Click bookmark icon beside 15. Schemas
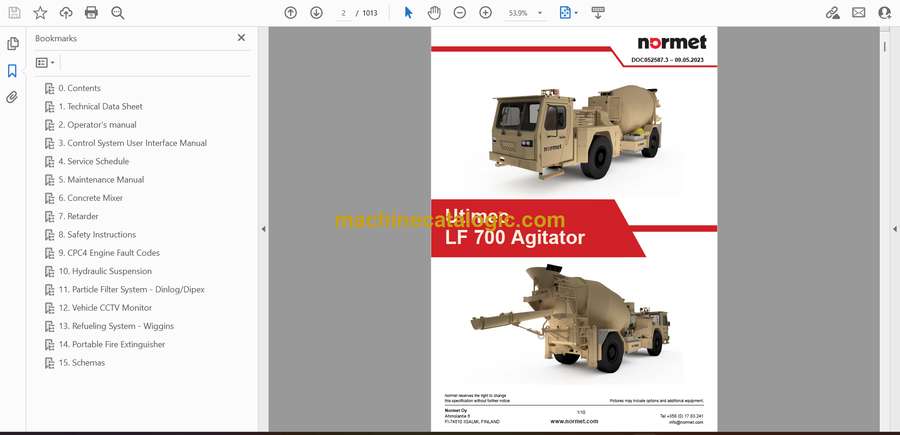This screenshot has height=435, width=900. tap(49, 363)
